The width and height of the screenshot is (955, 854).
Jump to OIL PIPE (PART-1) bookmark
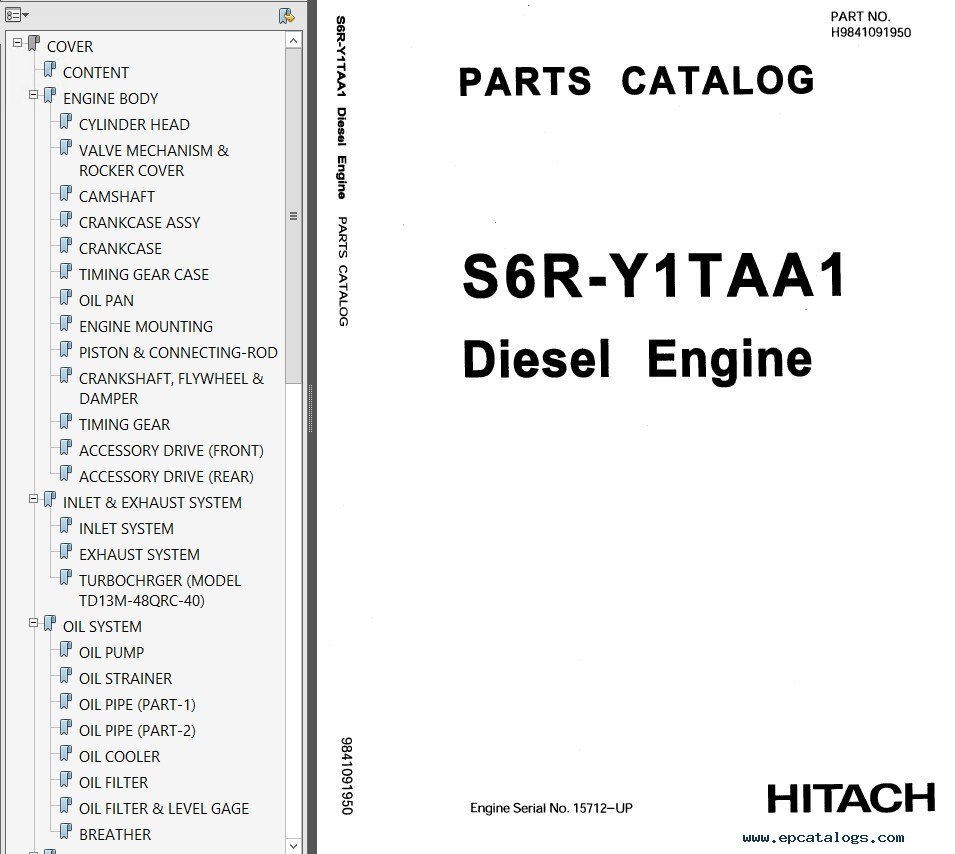[x=137, y=705]
